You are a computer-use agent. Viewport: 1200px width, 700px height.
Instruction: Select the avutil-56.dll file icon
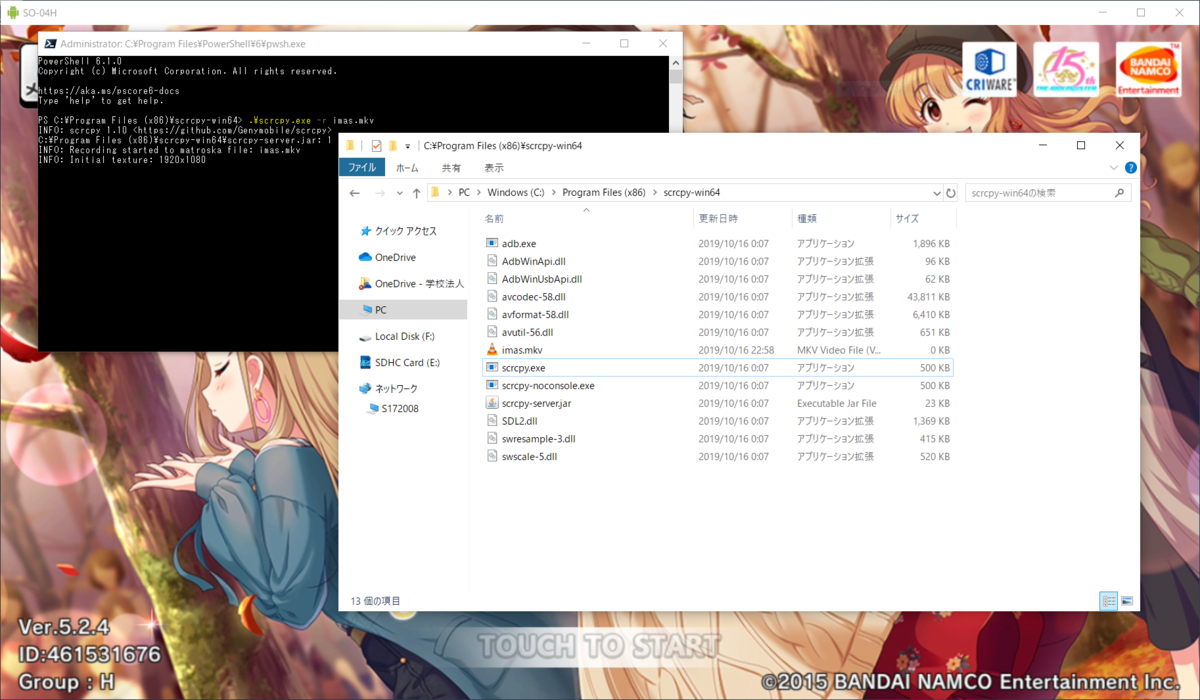pos(491,332)
